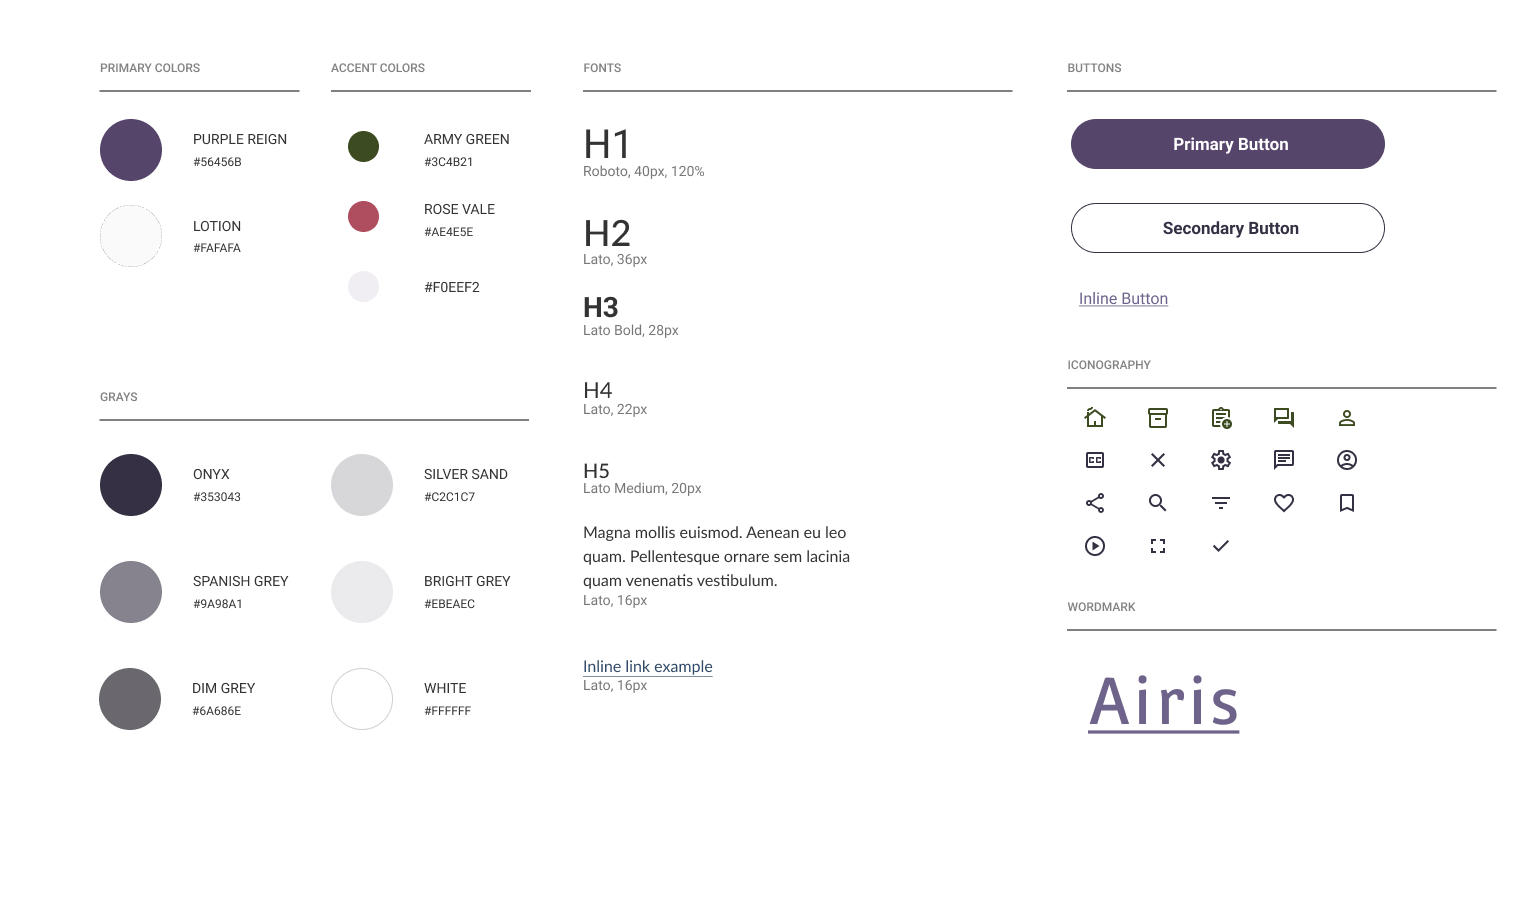Follow the Inline Button link
The image size is (1521, 902).
point(1123,299)
